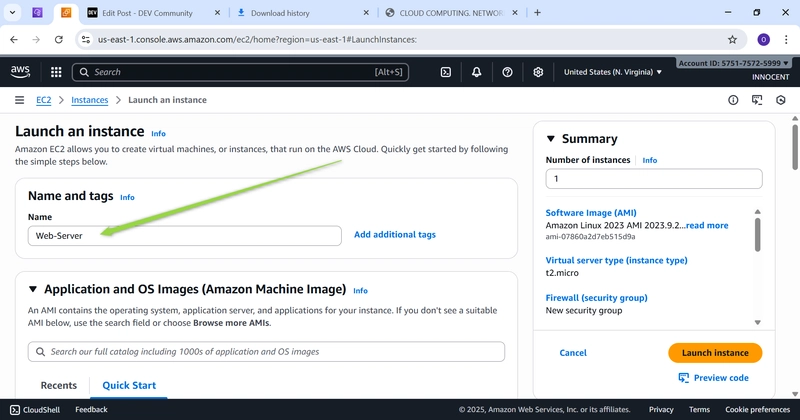Reload the page
The height and width of the screenshot is (420, 800).
point(59,39)
